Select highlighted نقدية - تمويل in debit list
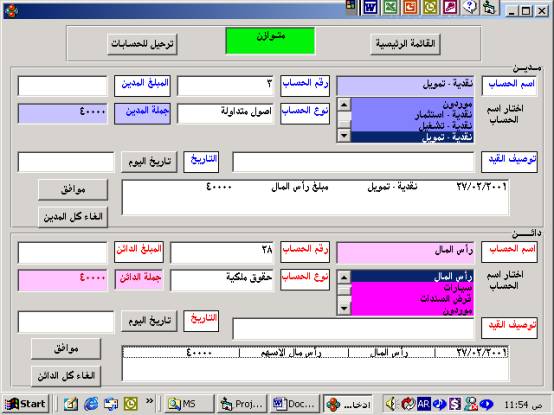Image resolution: width=554 pixels, height=415 pixels. click(x=412, y=137)
